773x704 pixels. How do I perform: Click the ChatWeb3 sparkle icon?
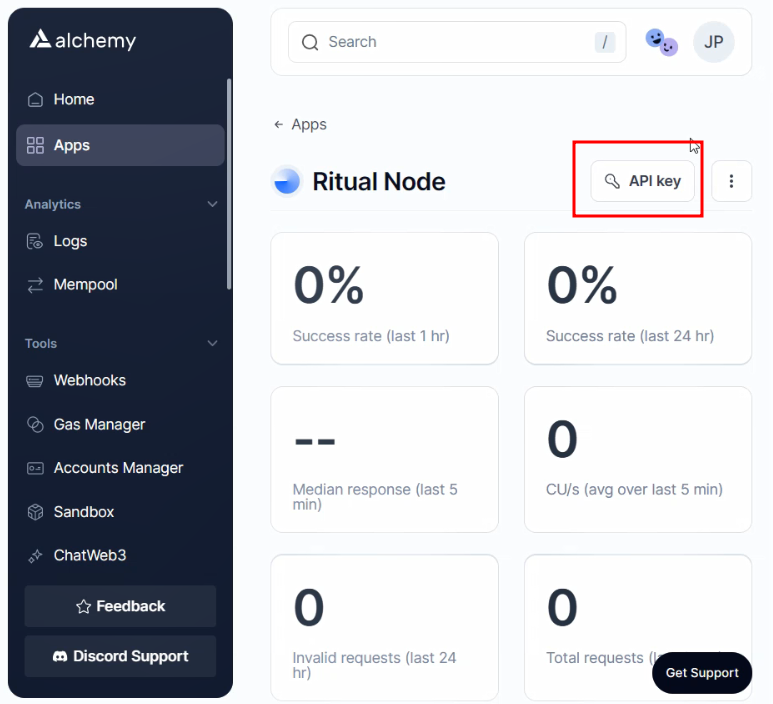point(35,556)
